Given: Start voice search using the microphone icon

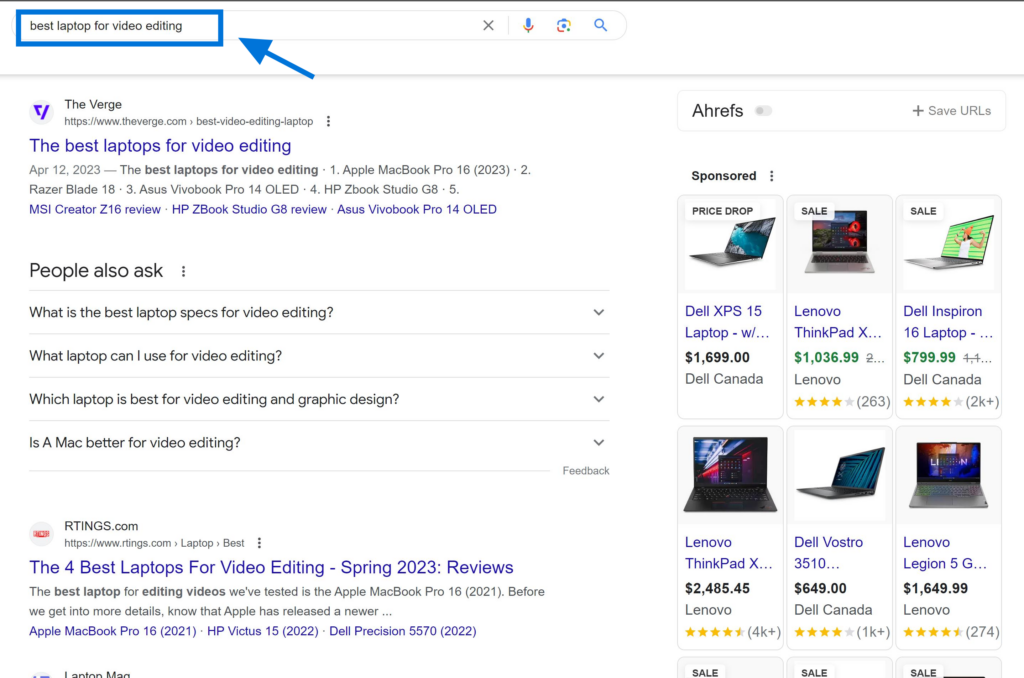Looking at the screenshot, I should (528, 25).
